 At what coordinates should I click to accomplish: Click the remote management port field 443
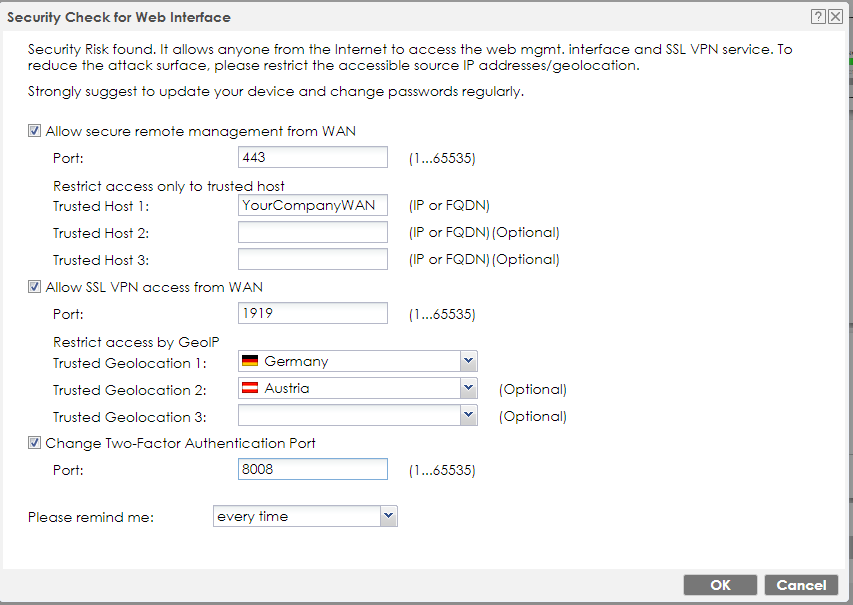[x=313, y=157]
